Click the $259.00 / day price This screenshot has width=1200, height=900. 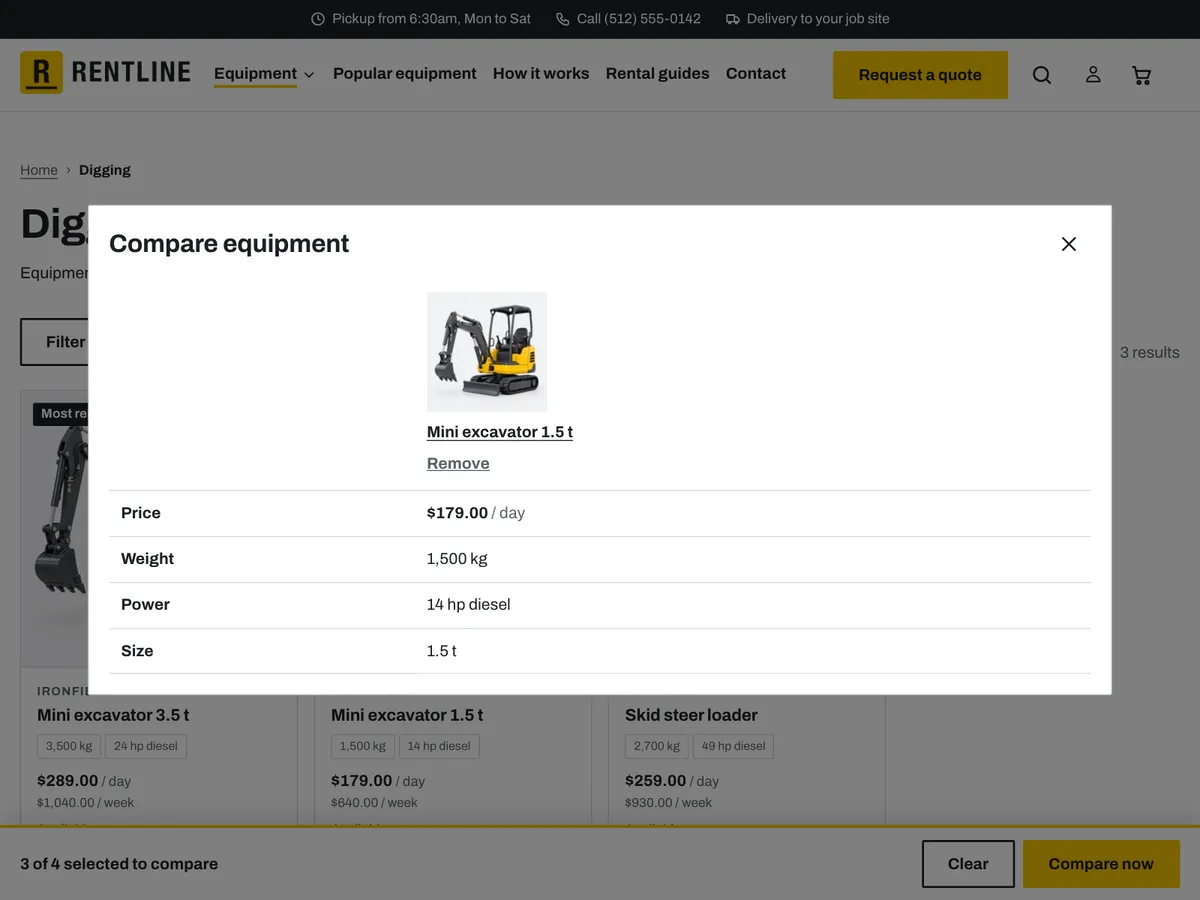(x=672, y=781)
